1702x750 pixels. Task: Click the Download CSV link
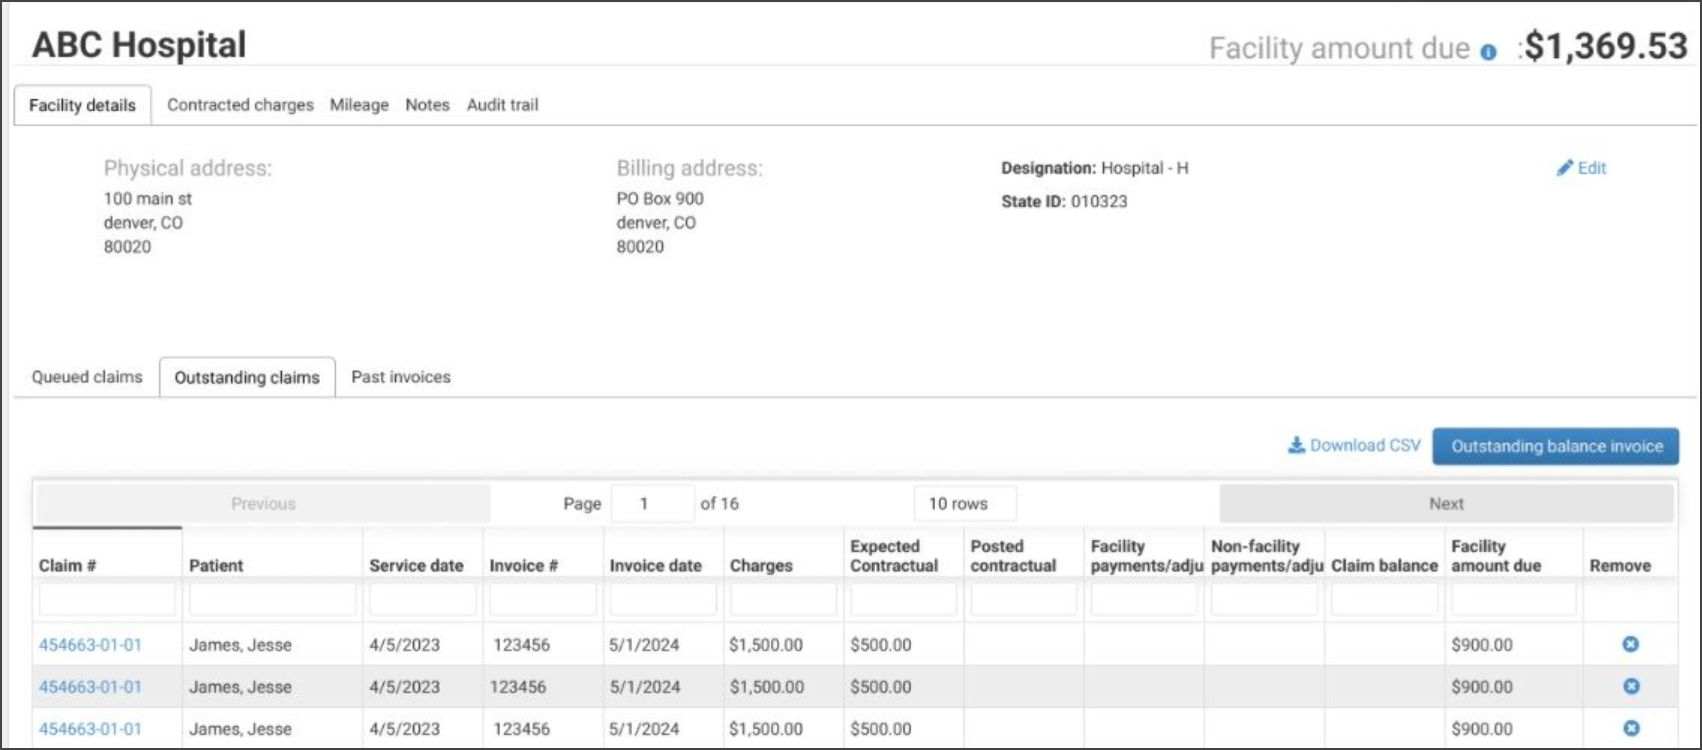tap(1365, 445)
